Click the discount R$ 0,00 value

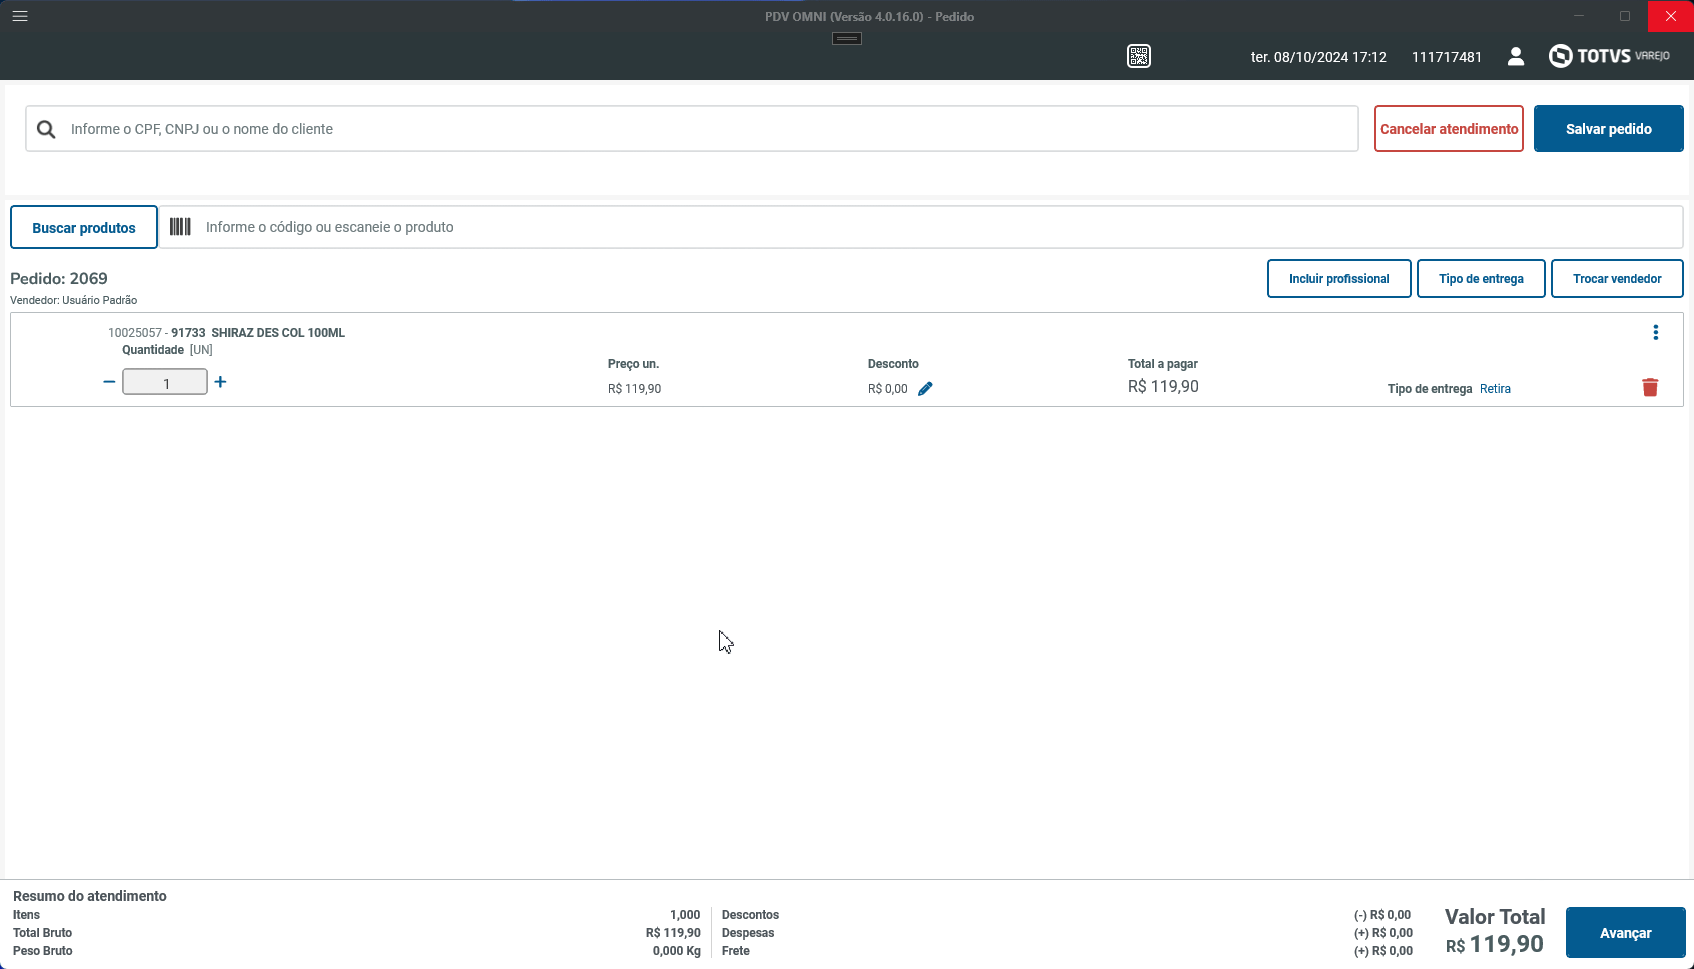click(888, 389)
